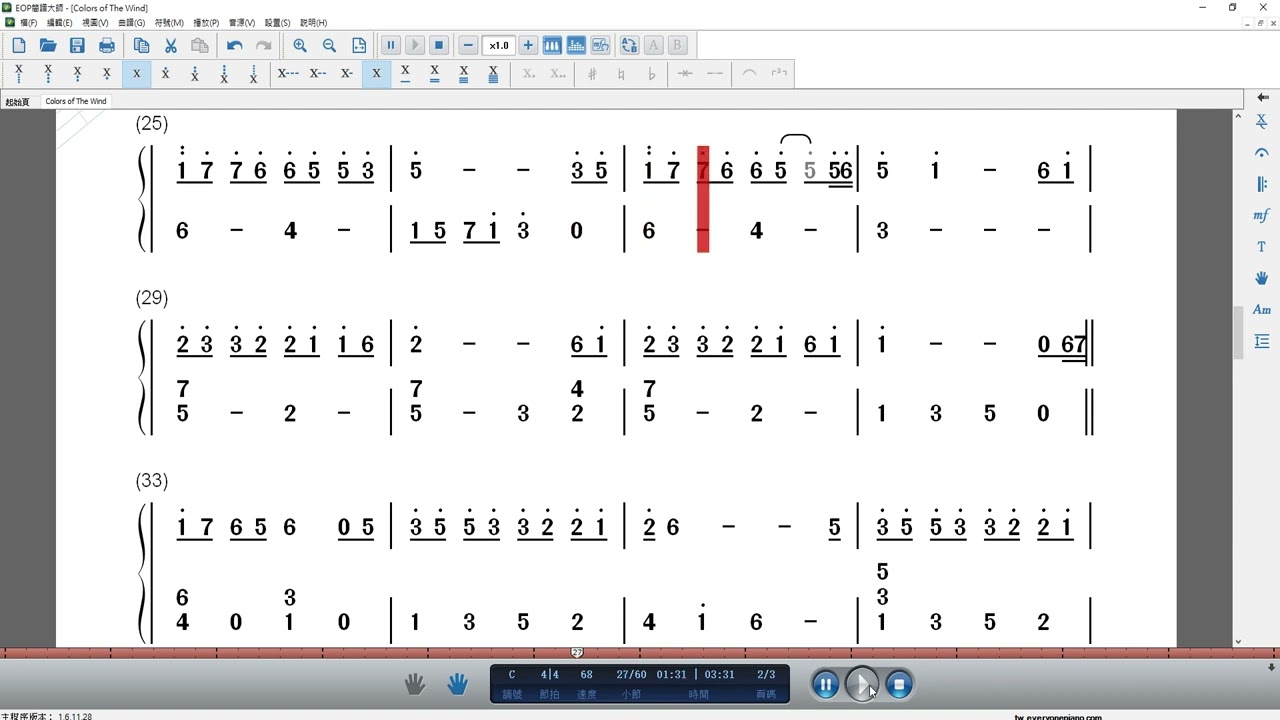
Task: Undo the last edit
Action: point(234,45)
